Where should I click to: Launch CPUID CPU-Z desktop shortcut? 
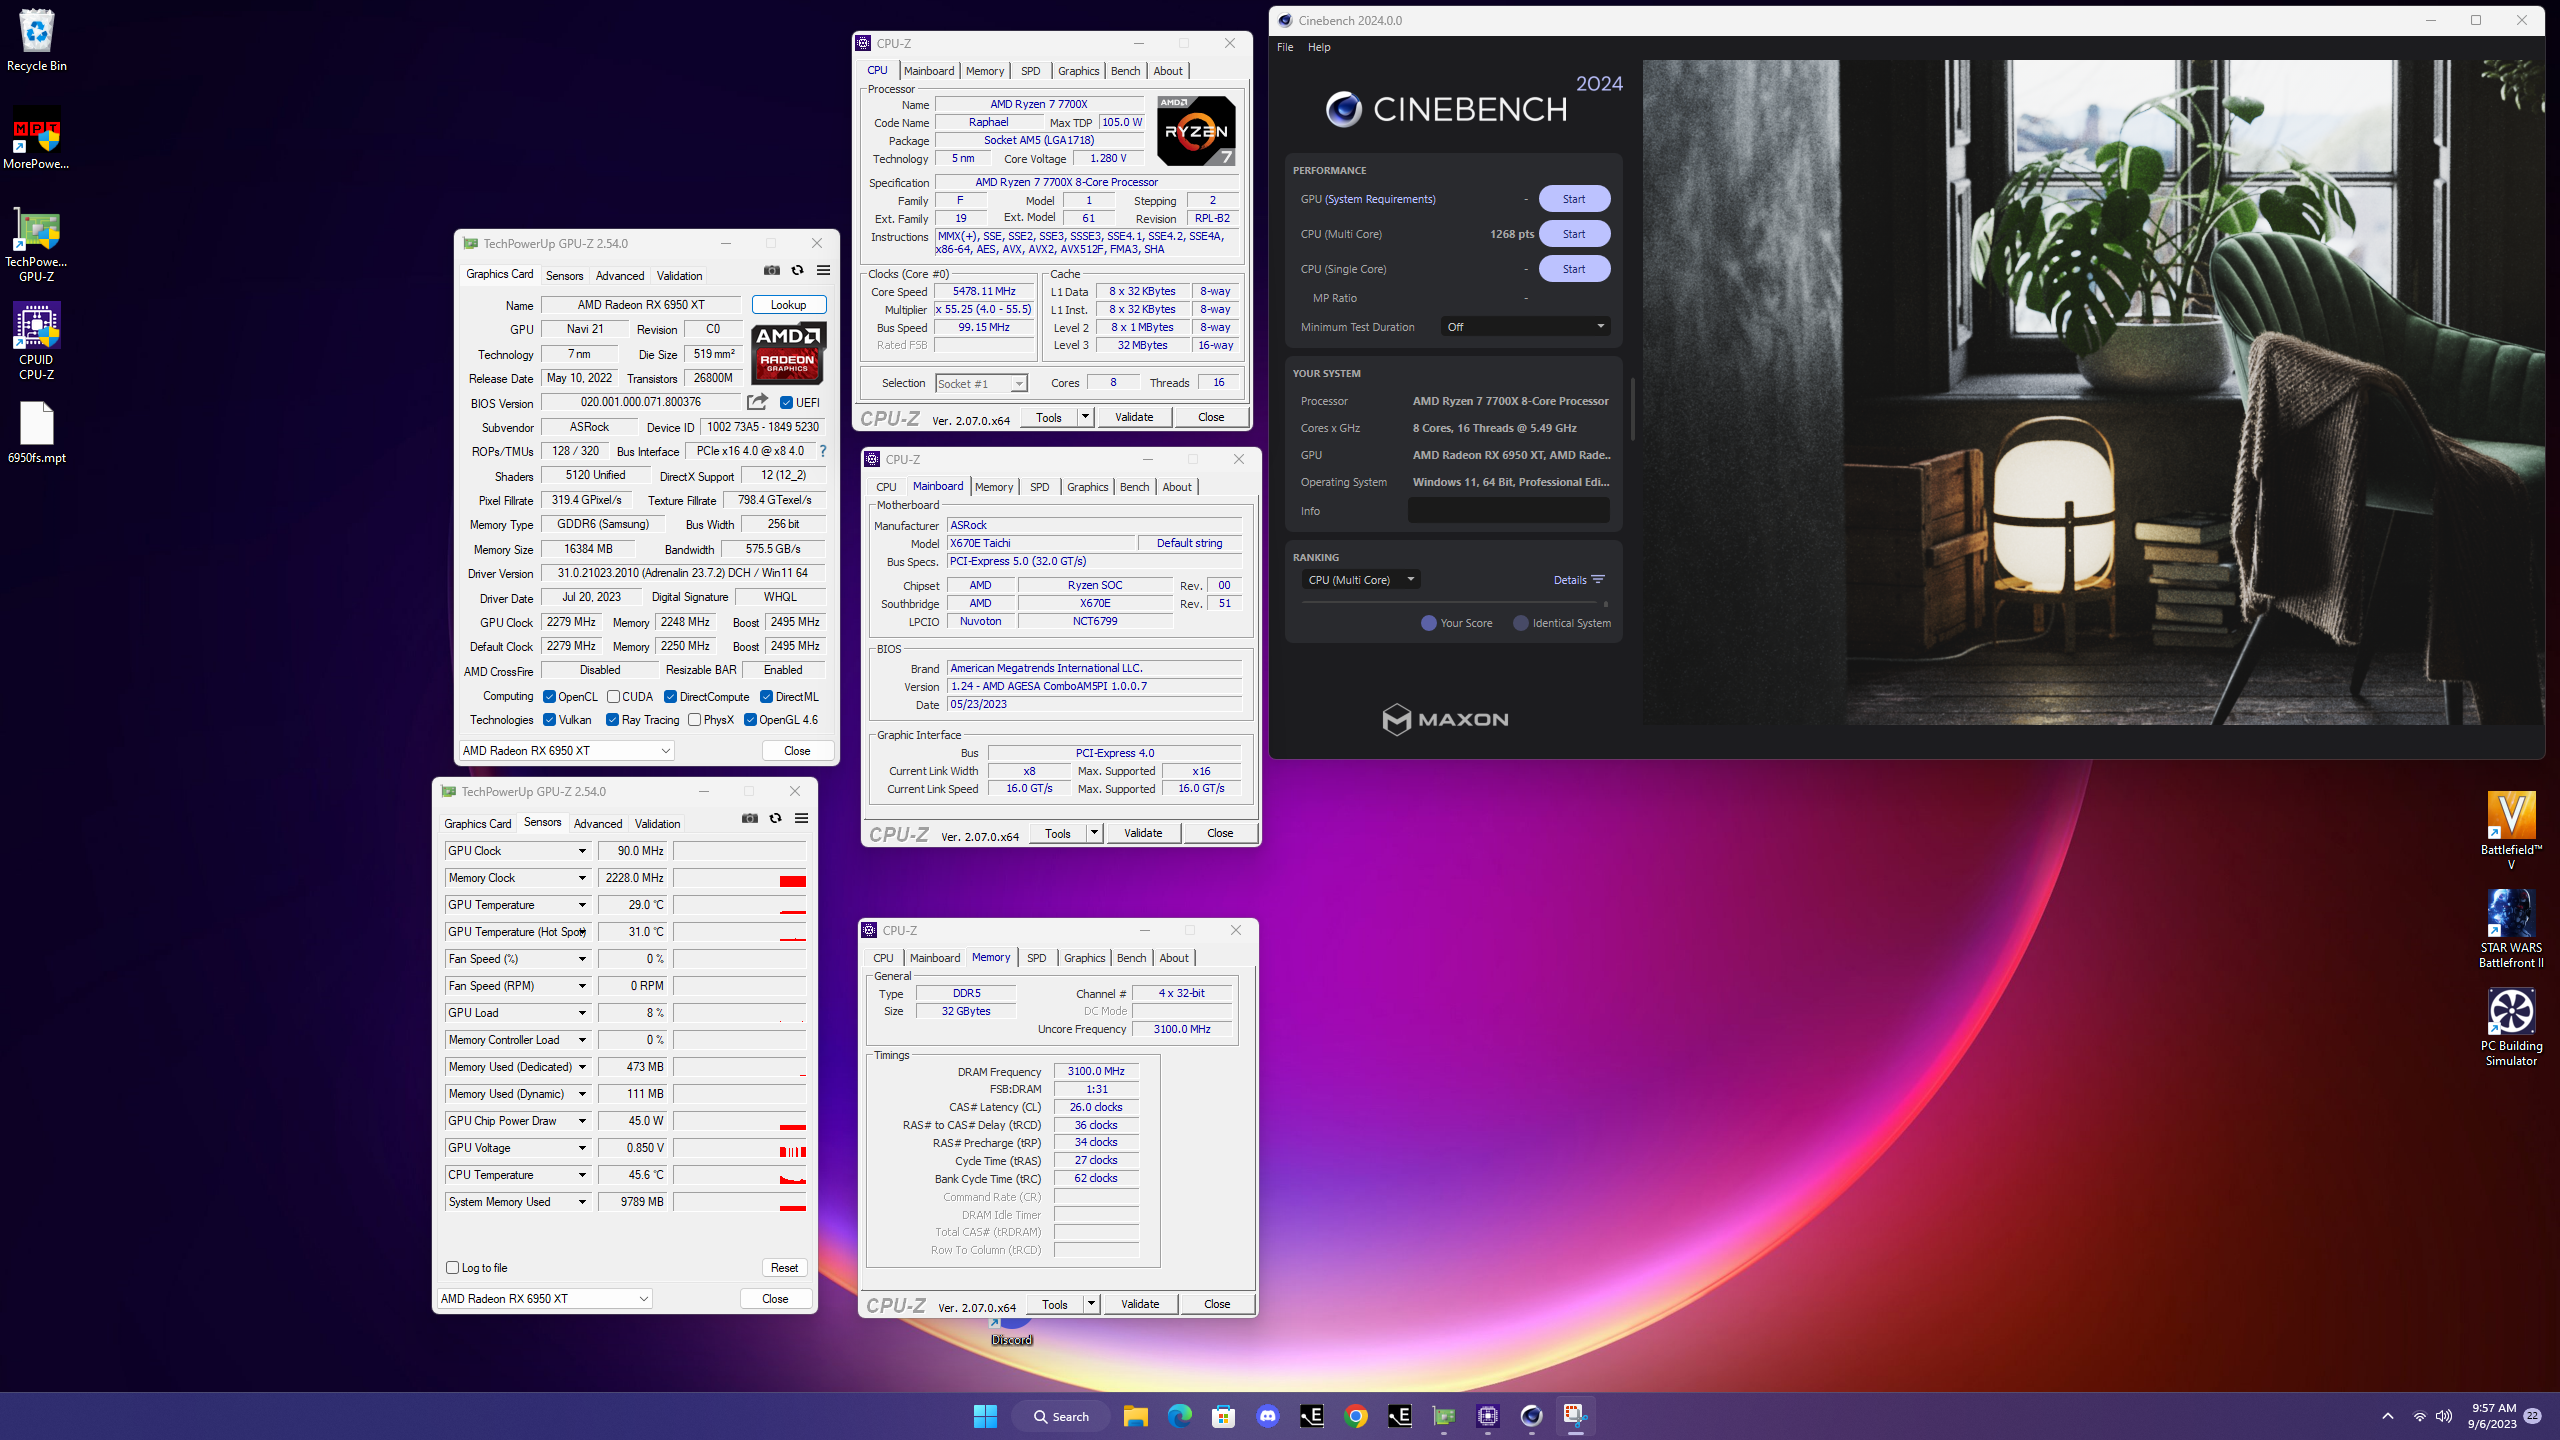37,342
